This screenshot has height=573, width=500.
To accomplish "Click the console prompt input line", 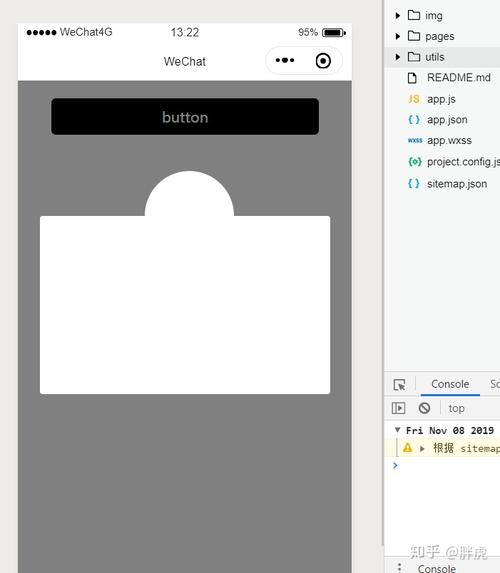I will 446,465.
